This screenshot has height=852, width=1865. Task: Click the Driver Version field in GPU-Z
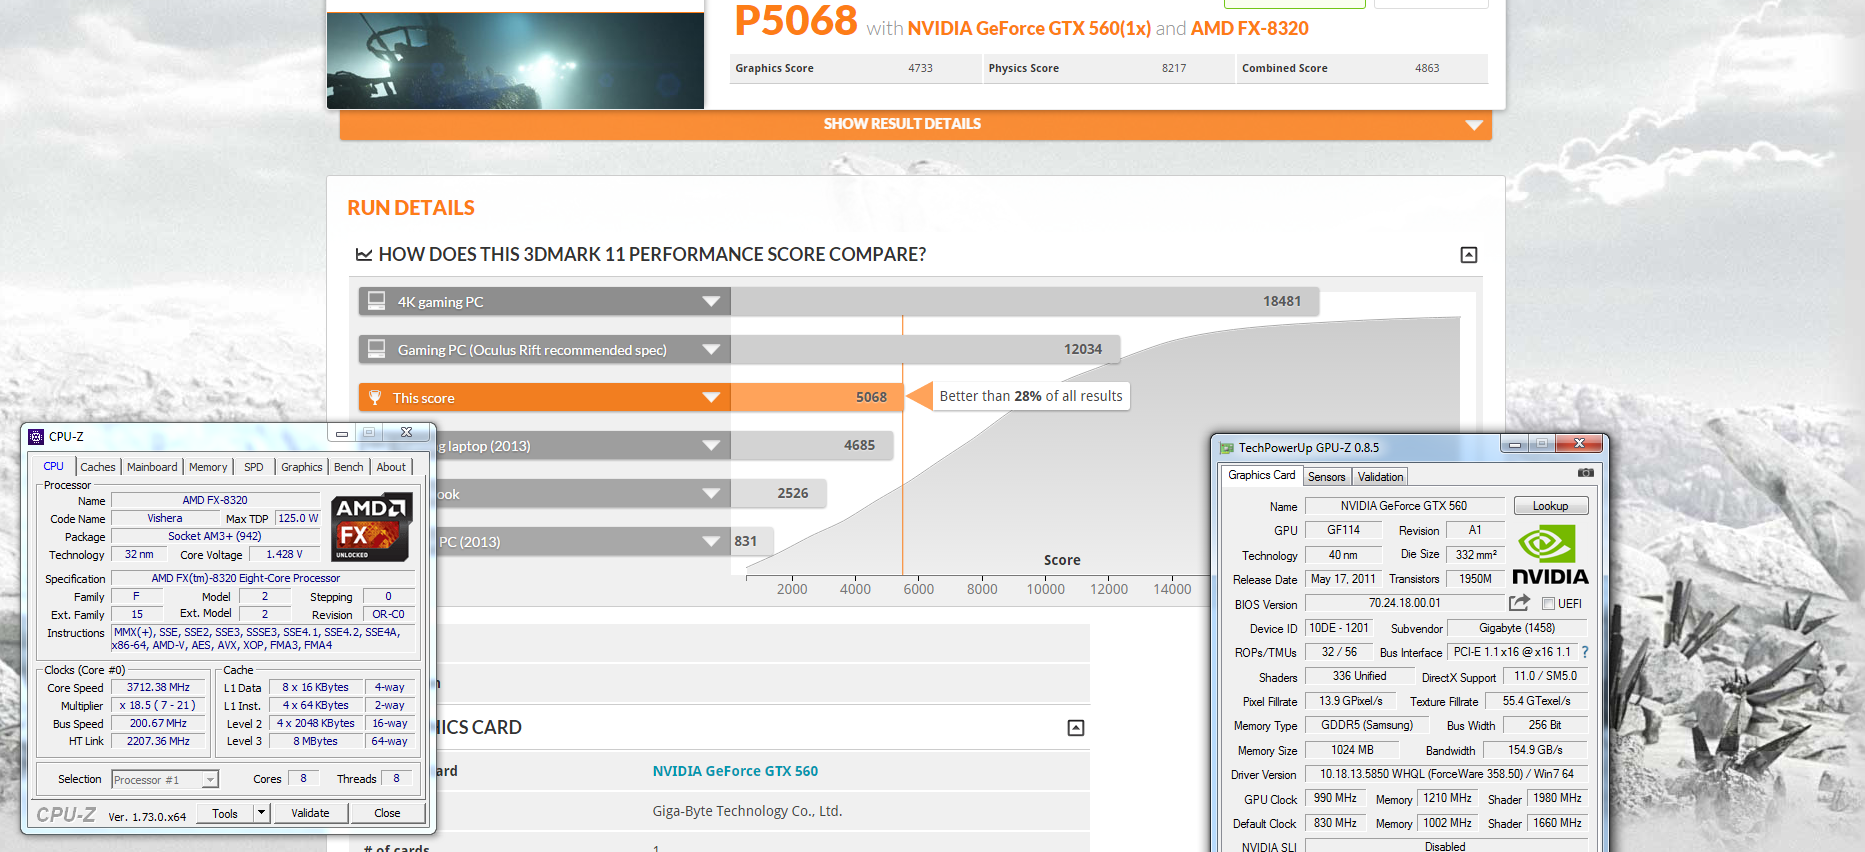[1446, 774]
